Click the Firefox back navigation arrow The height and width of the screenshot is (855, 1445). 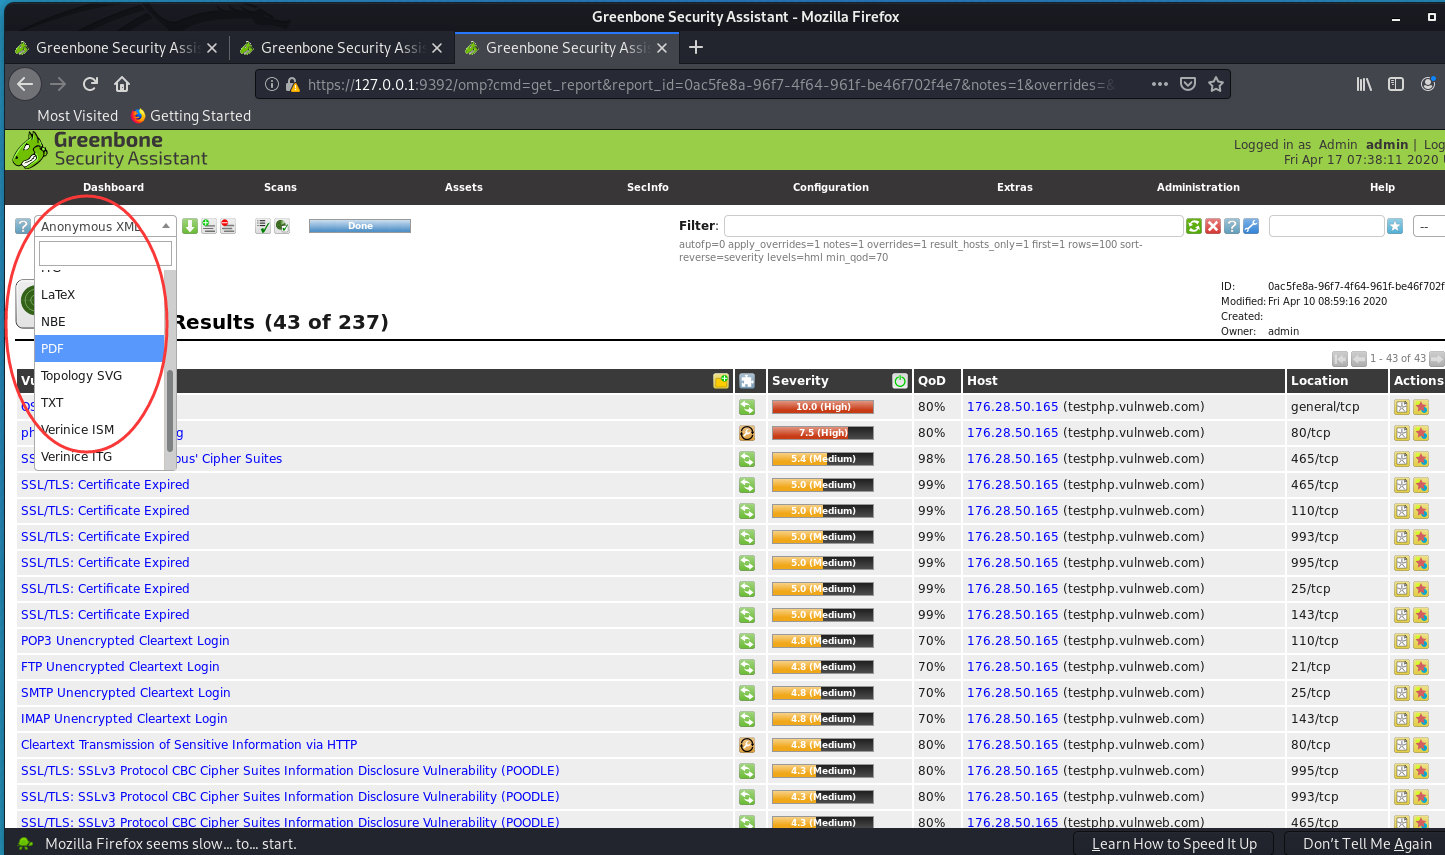(x=25, y=84)
